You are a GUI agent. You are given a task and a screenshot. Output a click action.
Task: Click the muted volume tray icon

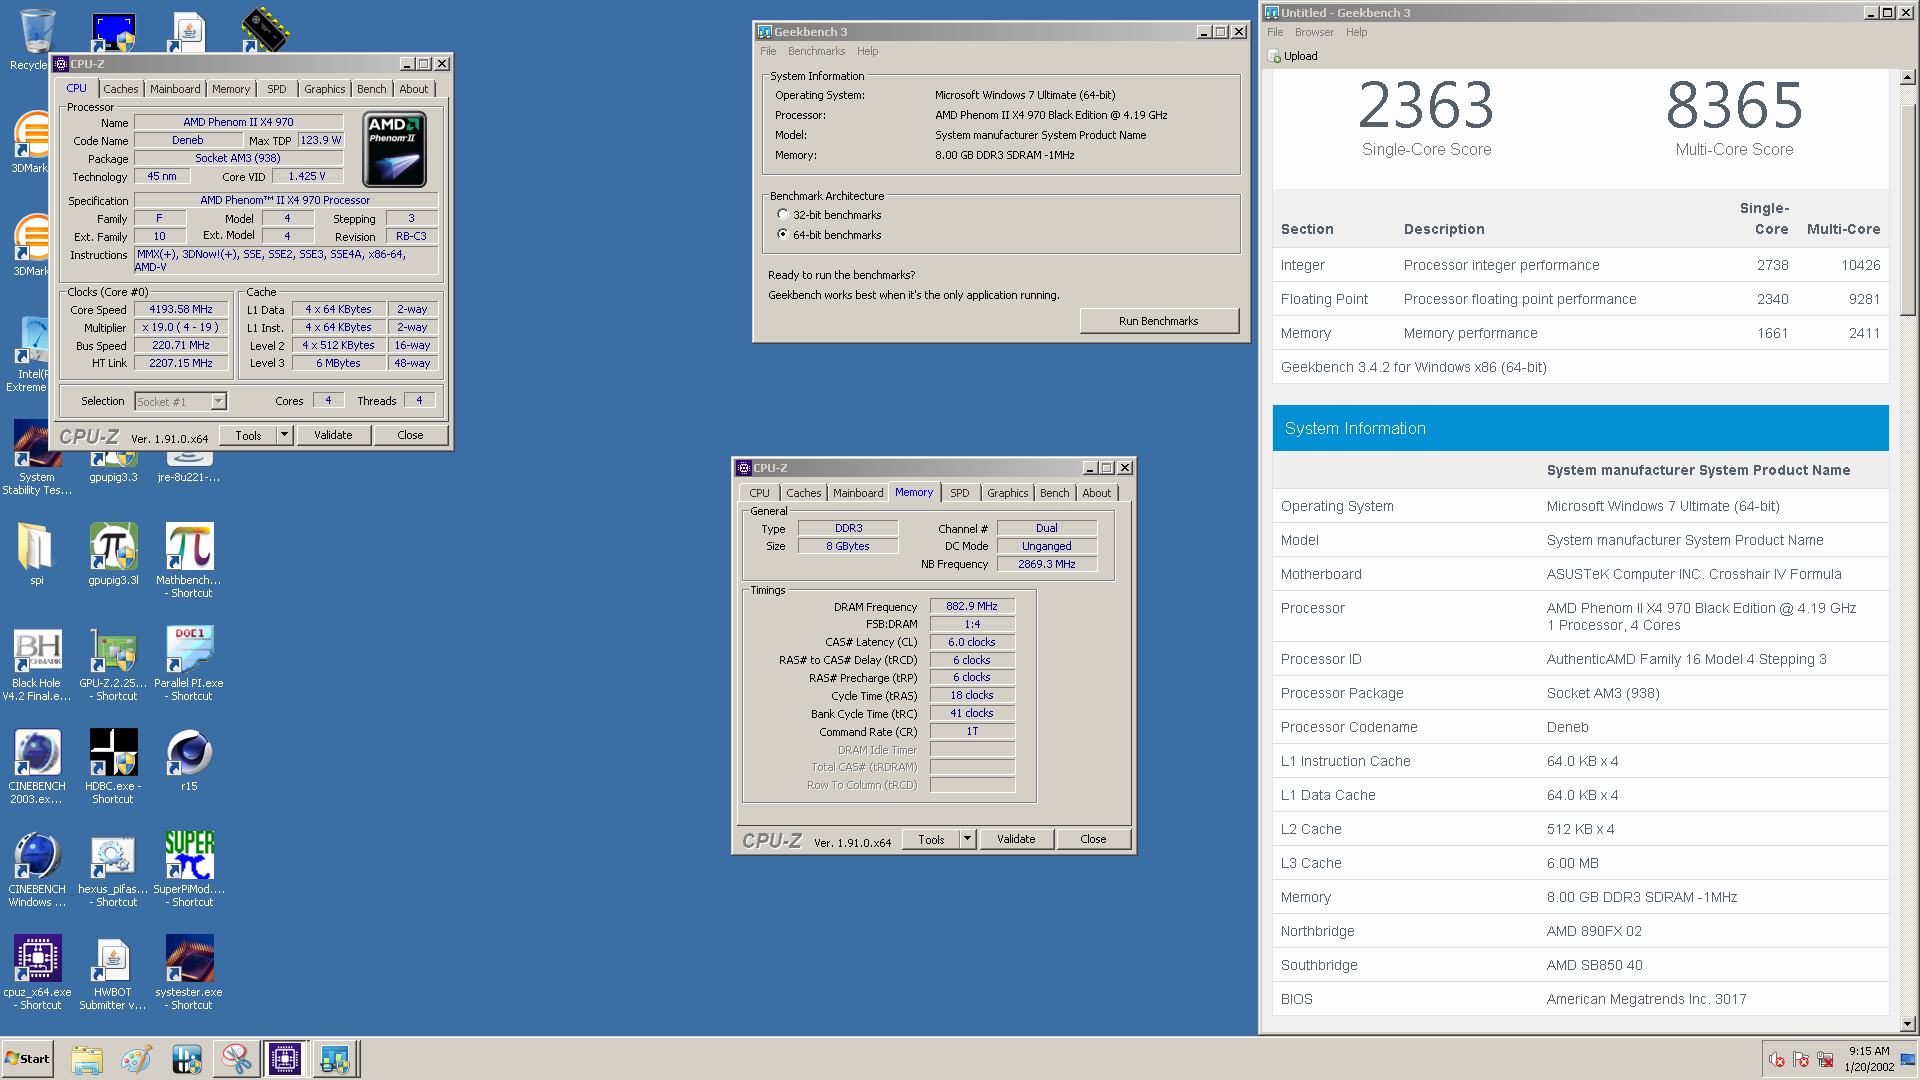pos(1777,1059)
